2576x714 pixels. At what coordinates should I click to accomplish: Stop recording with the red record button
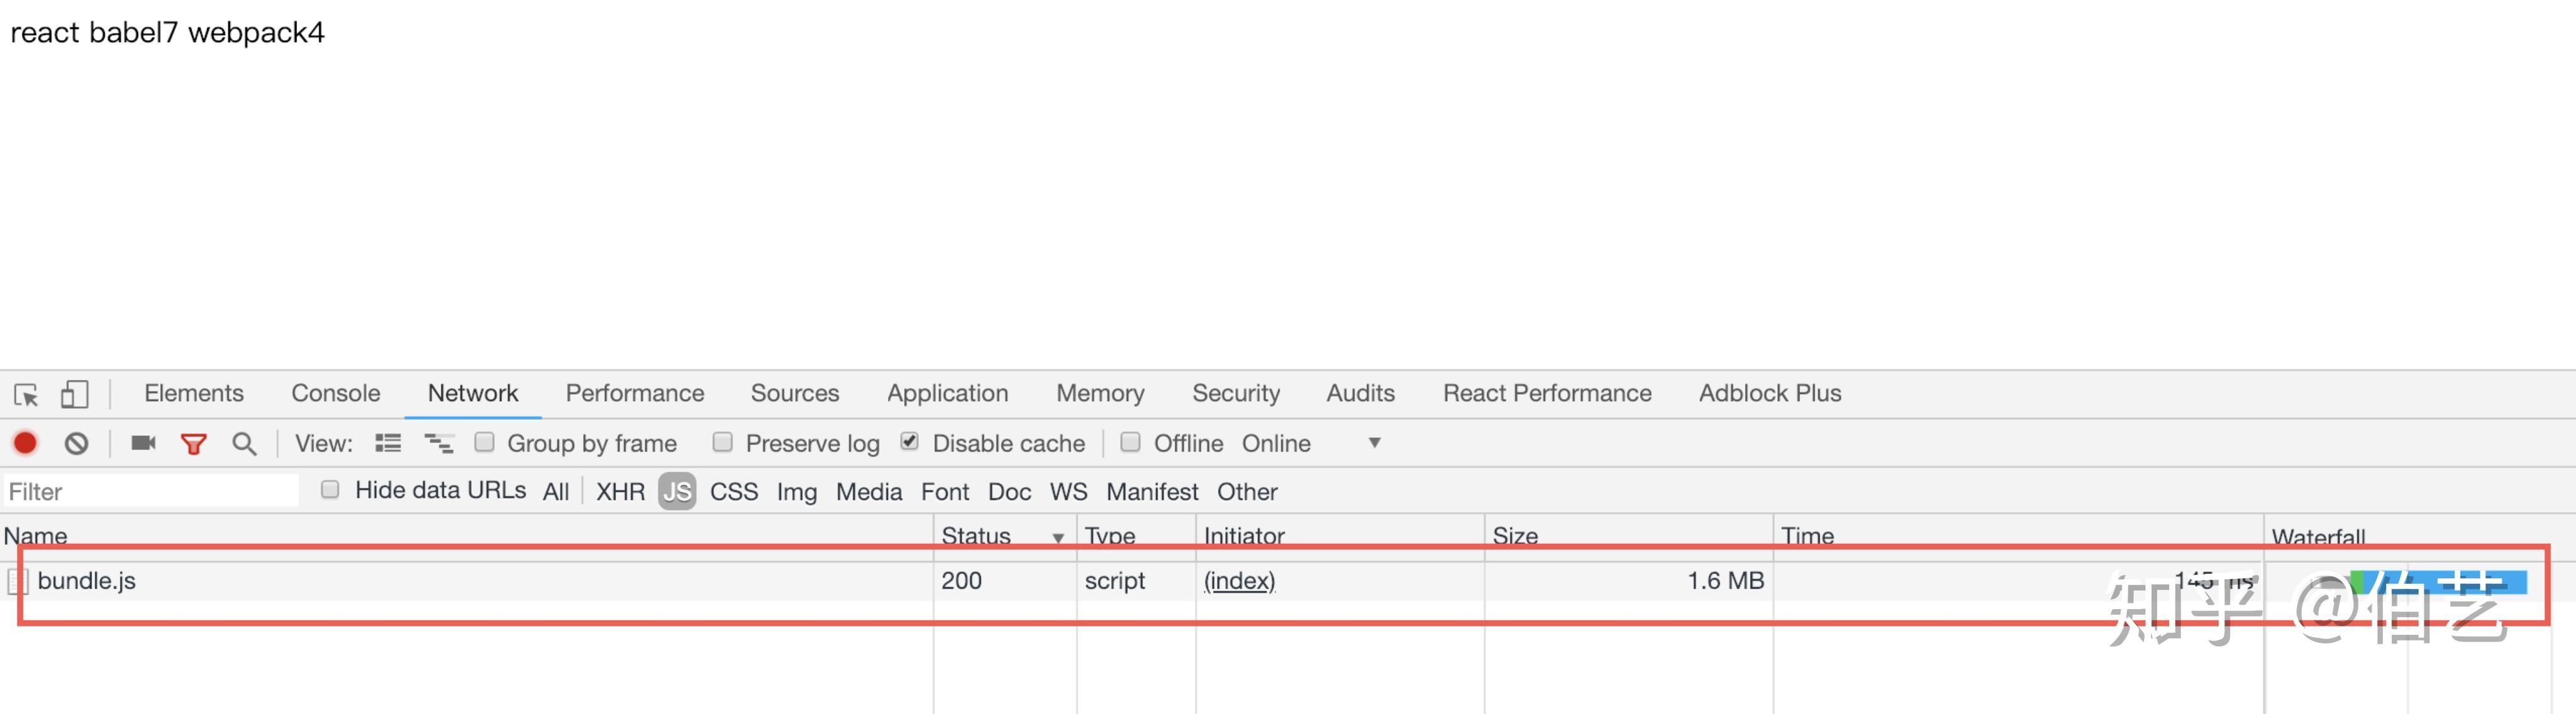click(25, 443)
